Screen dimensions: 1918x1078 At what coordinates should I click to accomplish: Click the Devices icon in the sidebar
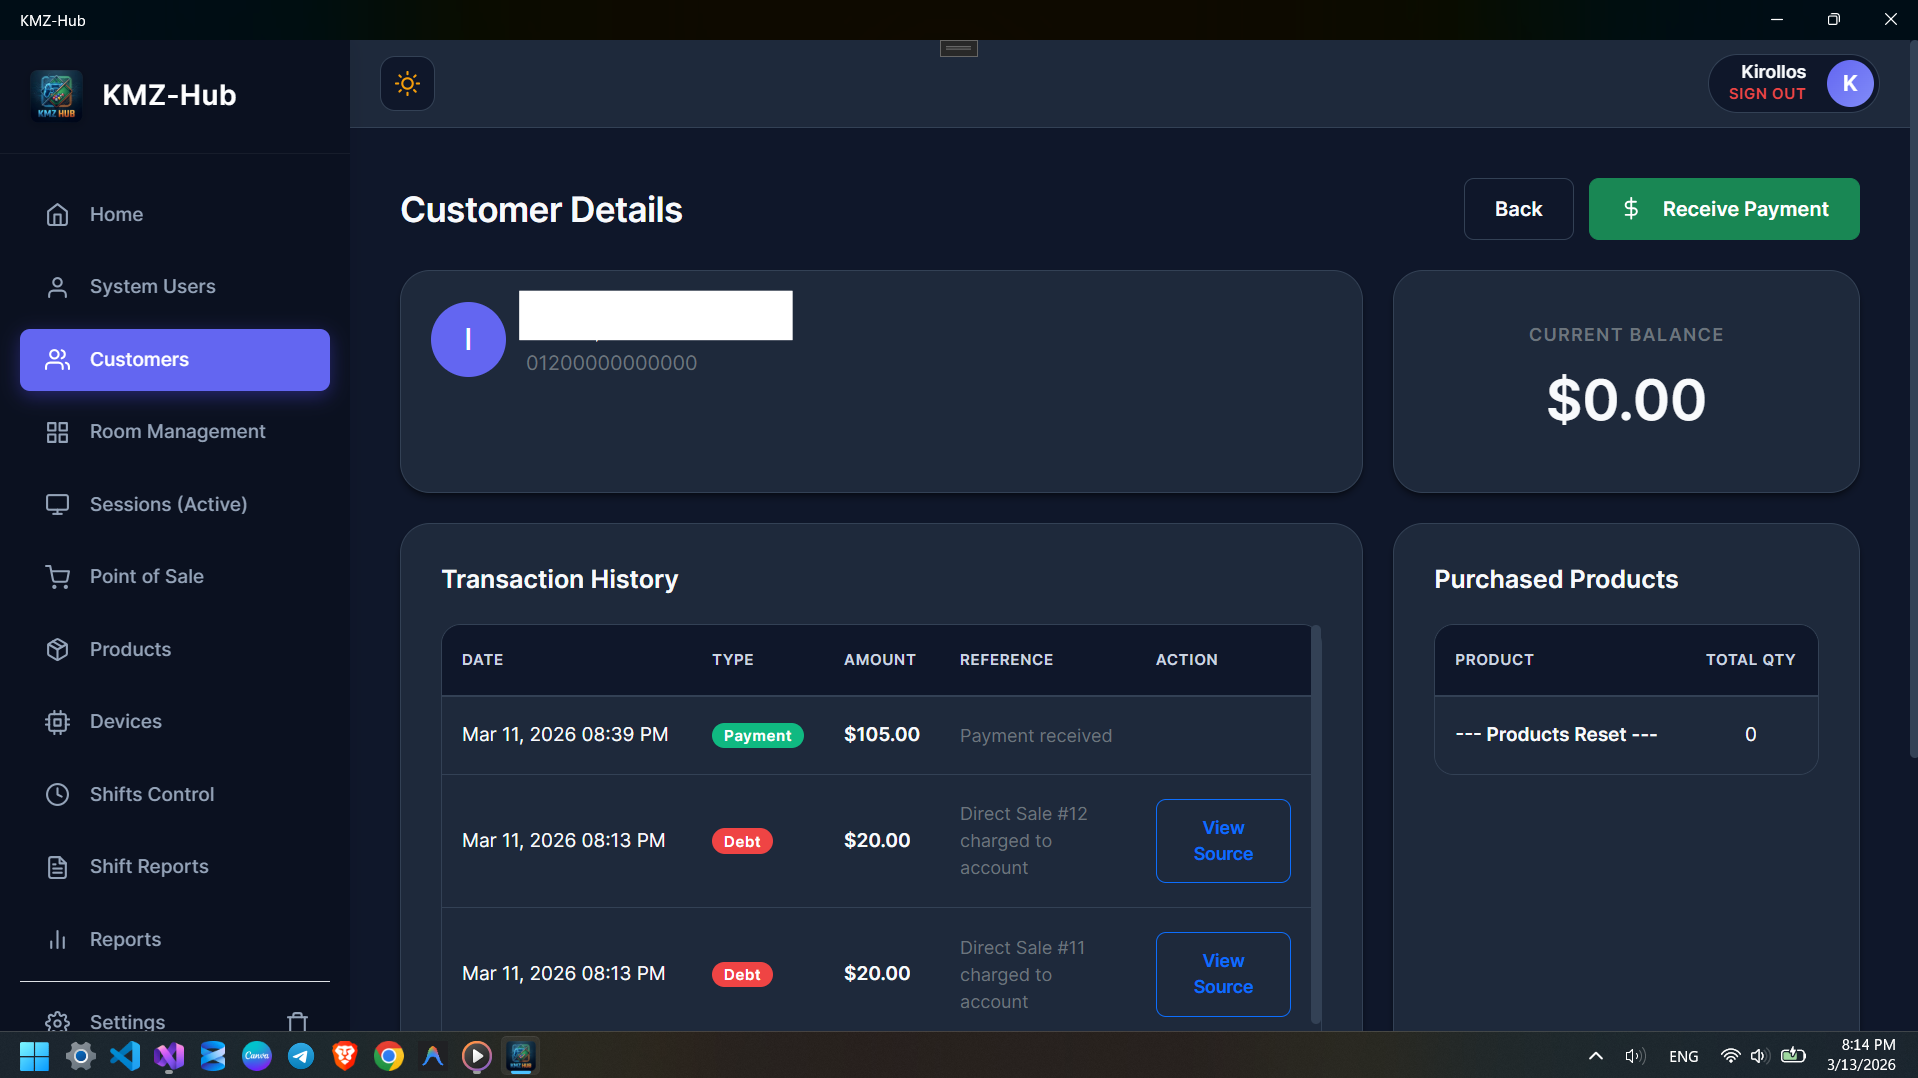point(57,722)
